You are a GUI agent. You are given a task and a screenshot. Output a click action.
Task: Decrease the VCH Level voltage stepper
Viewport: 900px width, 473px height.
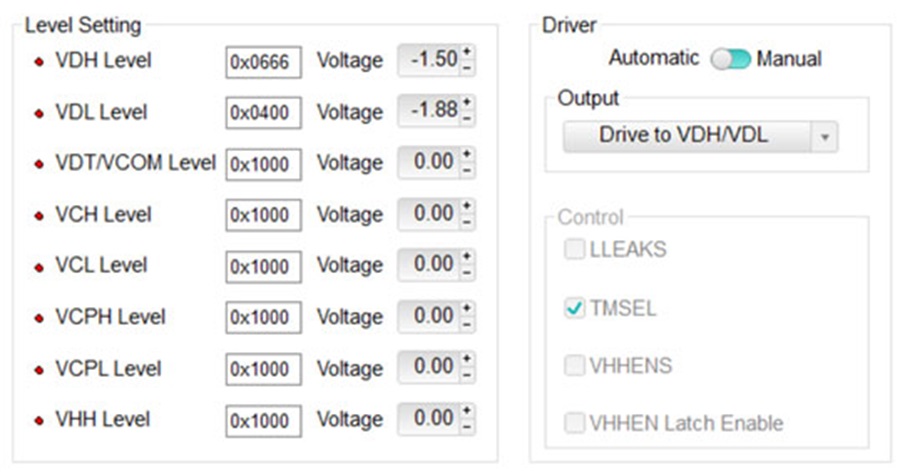(467, 222)
